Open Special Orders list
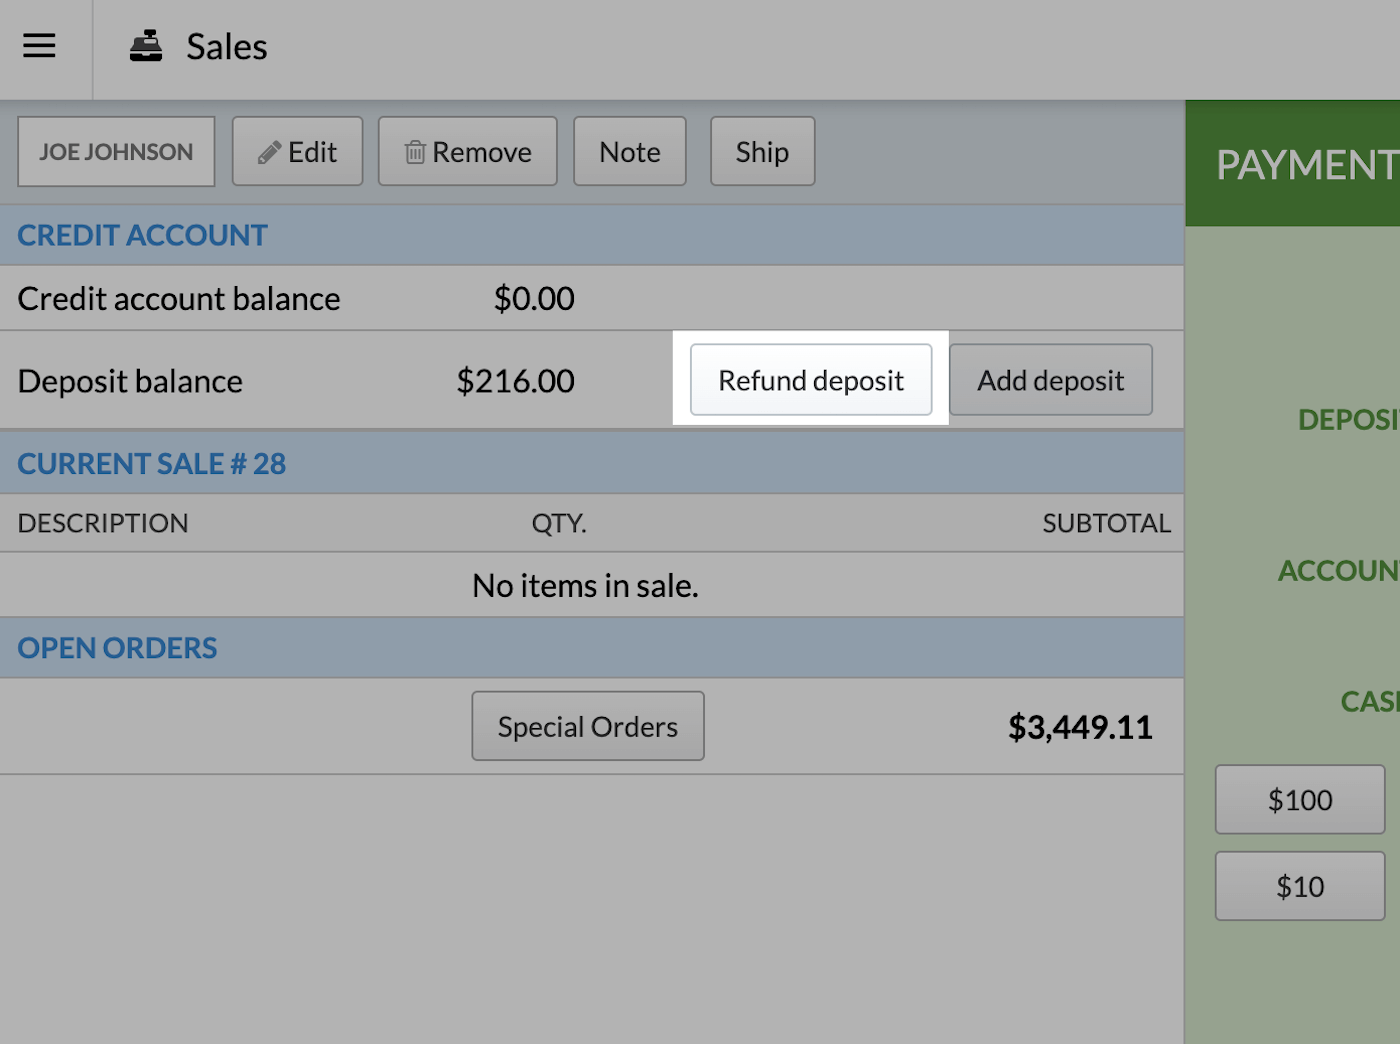The image size is (1400, 1044). tap(587, 727)
